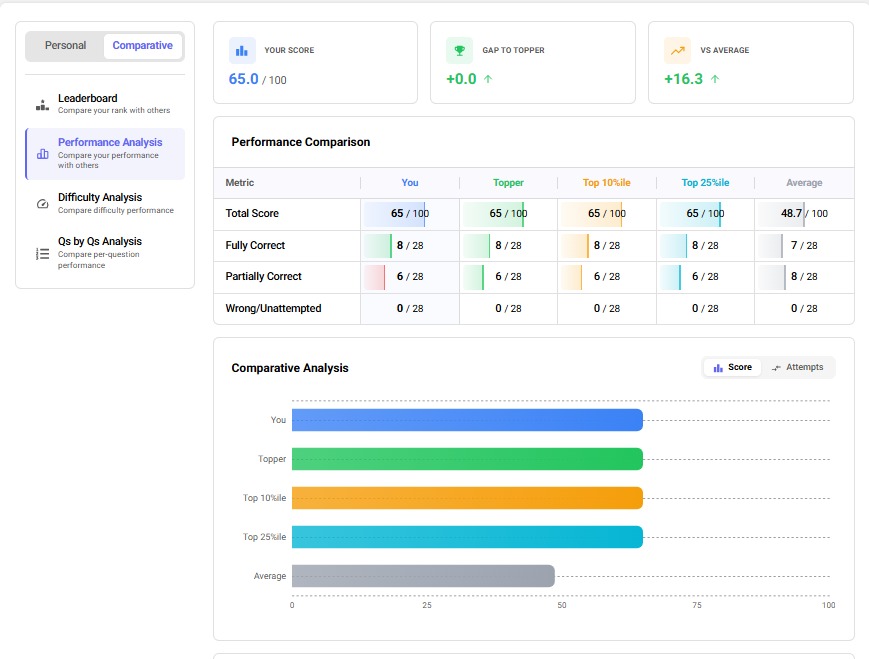Click the orange Top 10%ile chart bar

pyautogui.click(x=467, y=498)
